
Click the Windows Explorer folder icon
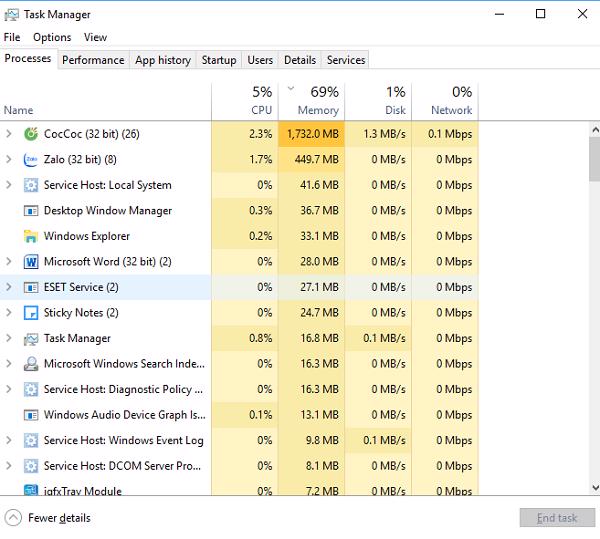pyautogui.click(x=31, y=236)
